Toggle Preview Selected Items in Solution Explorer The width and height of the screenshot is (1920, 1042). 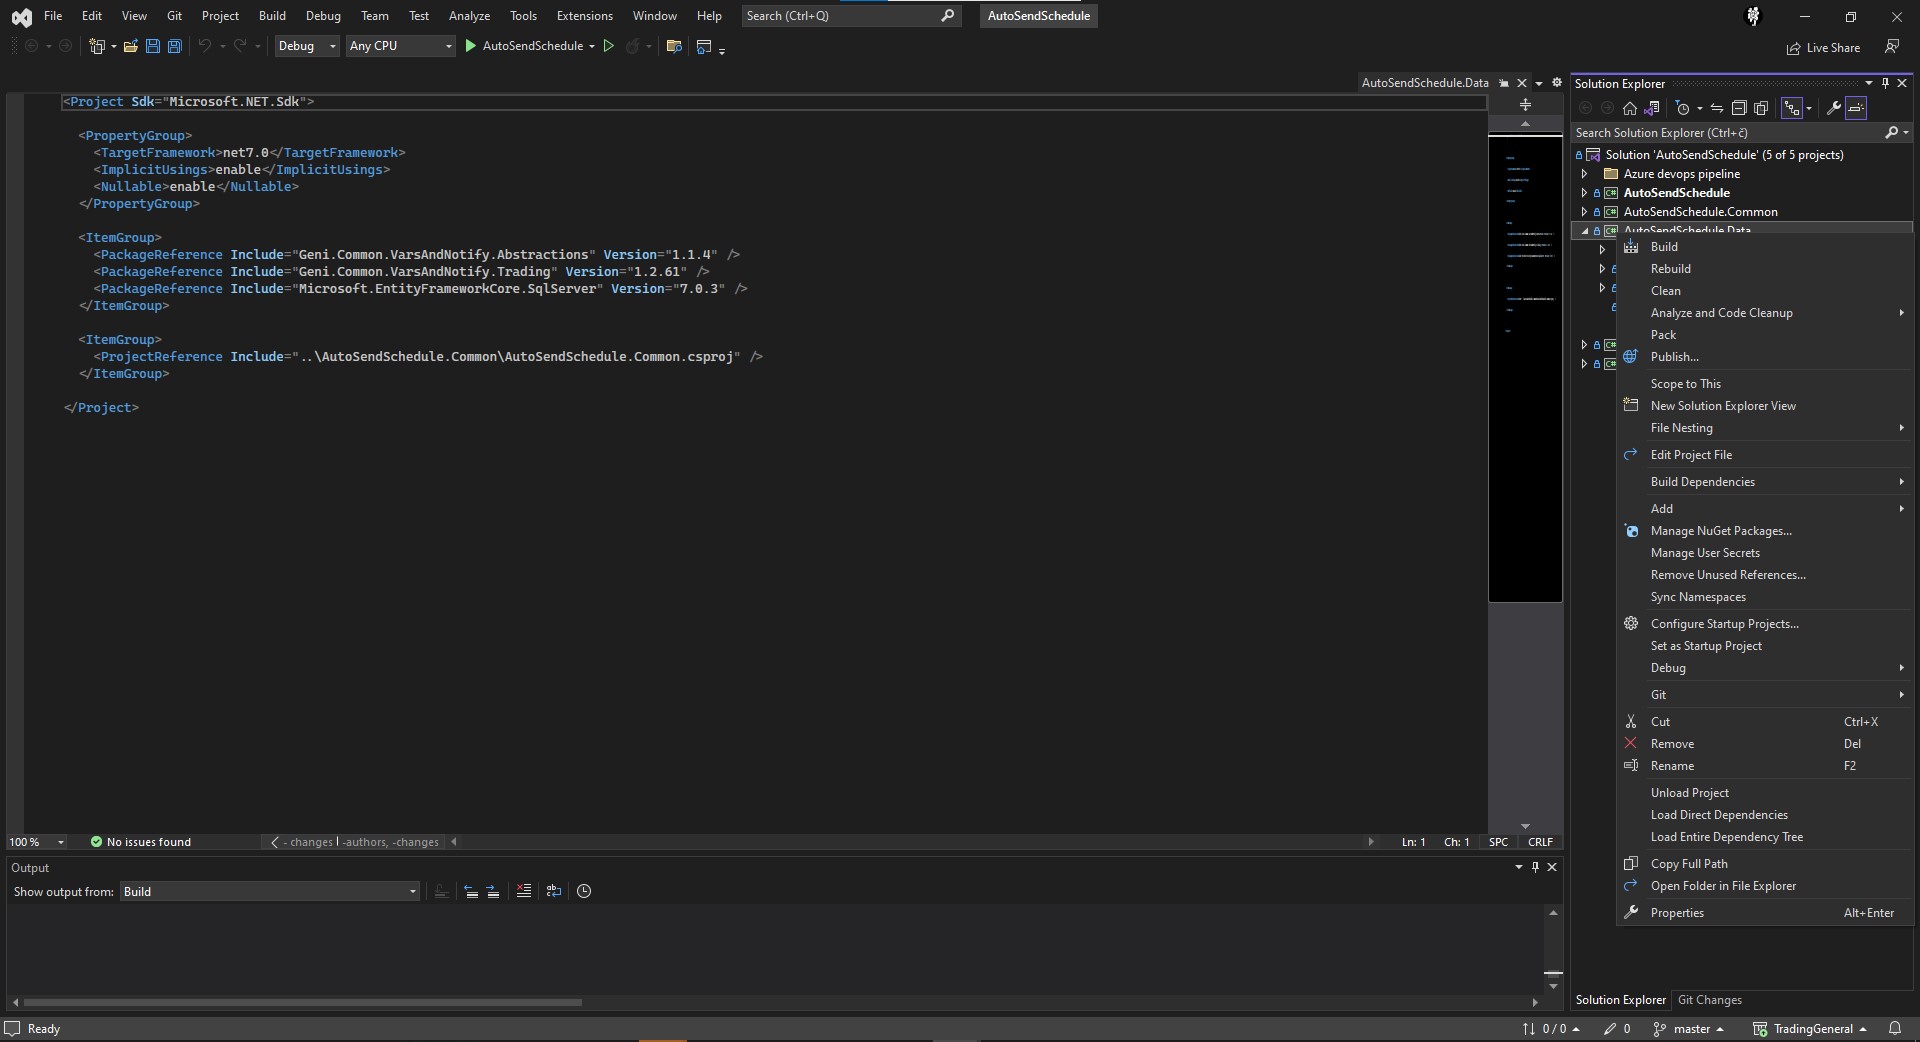1856,108
